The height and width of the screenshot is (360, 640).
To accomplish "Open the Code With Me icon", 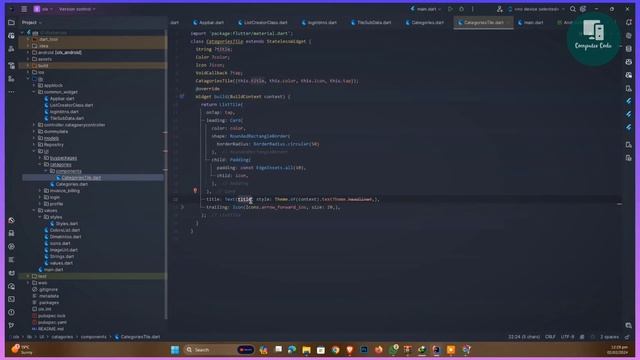I will [x=500, y=9].
